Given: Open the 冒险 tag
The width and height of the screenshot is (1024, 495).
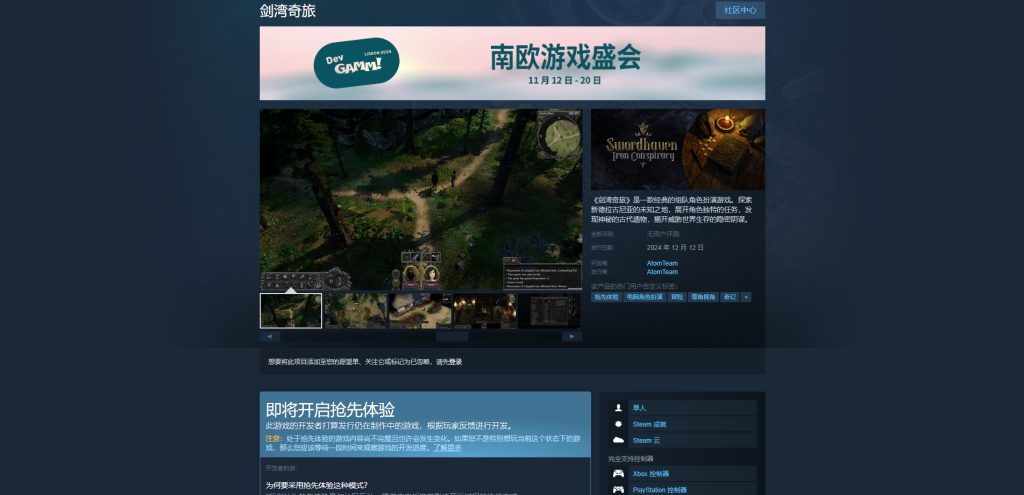Looking at the screenshot, I should pos(677,297).
